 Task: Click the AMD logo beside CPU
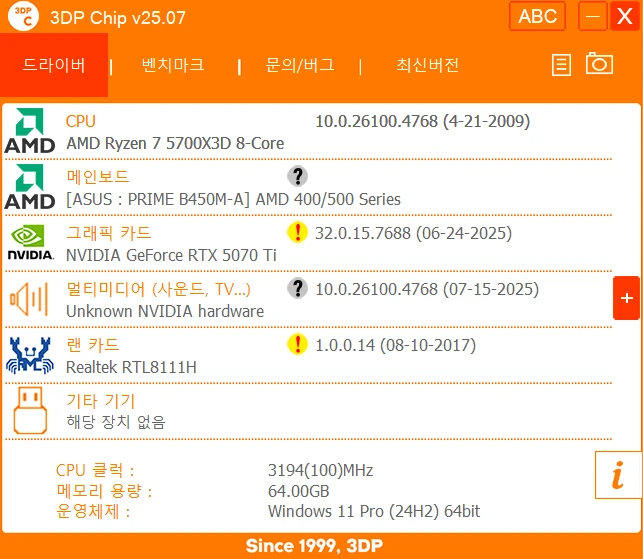coord(30,130)
